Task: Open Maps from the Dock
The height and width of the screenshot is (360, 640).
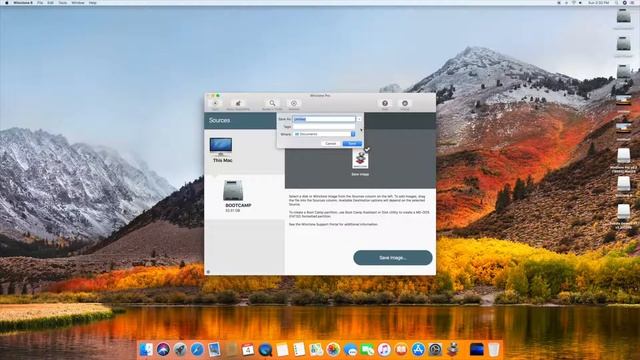Action: tap(316, 350)
